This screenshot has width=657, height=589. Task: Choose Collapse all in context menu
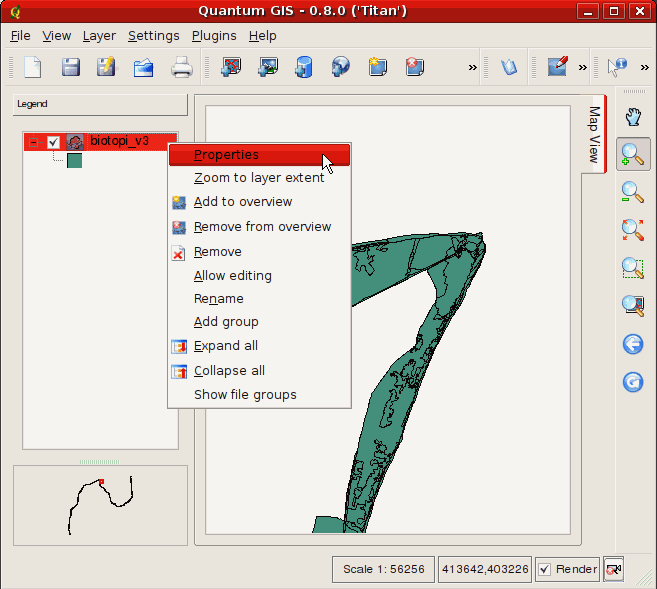coord(259,371)
